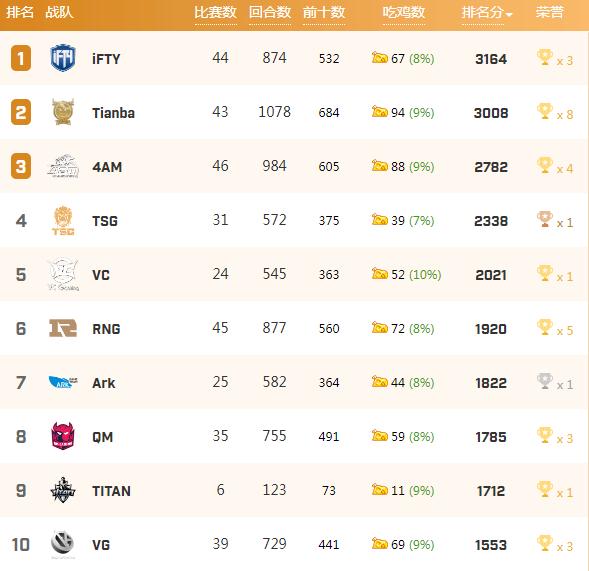
Task: Click the TSG team logo
Action: point(63,220)
